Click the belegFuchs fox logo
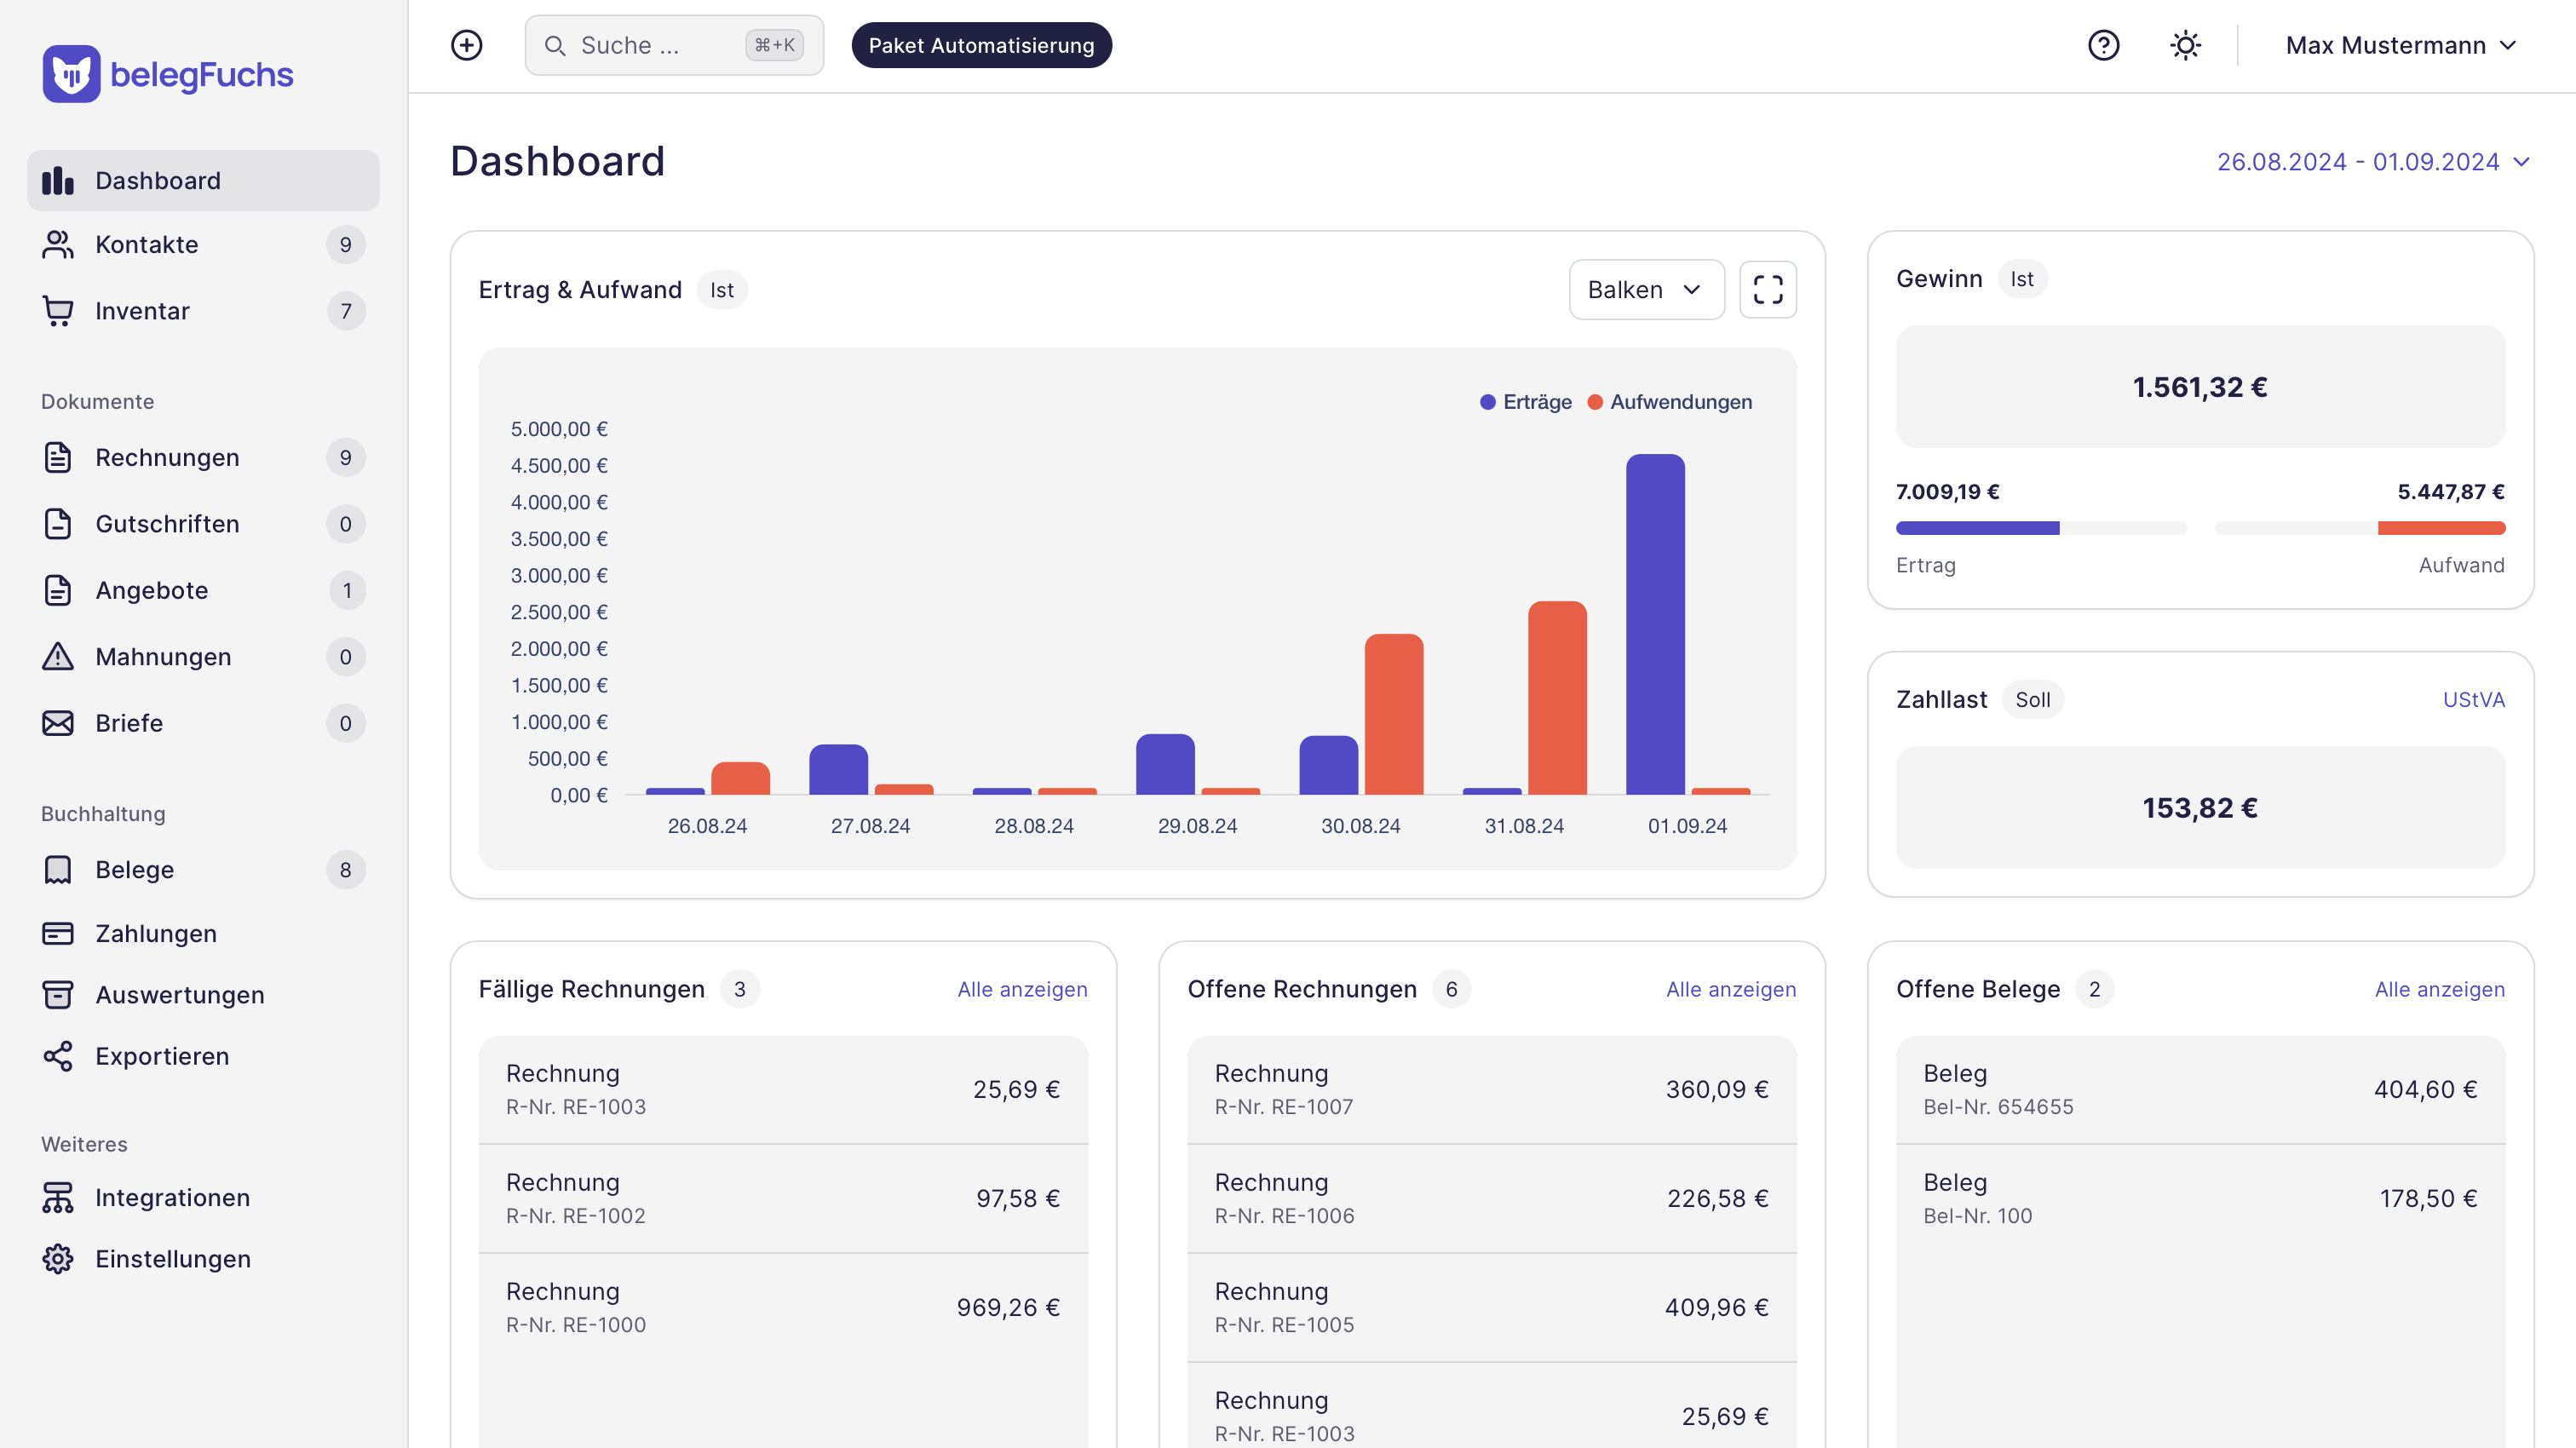Screen dimensions: 2576x1448 [x=71, y=74]
